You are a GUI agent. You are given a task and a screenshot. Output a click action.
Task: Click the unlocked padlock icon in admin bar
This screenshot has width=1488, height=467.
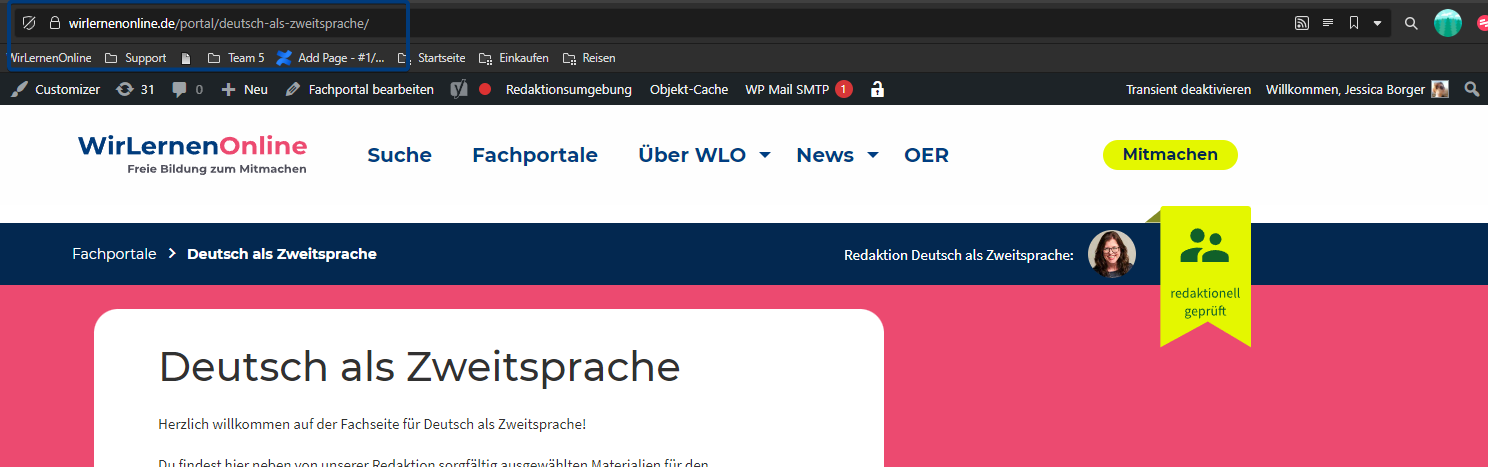click(877, 89)
